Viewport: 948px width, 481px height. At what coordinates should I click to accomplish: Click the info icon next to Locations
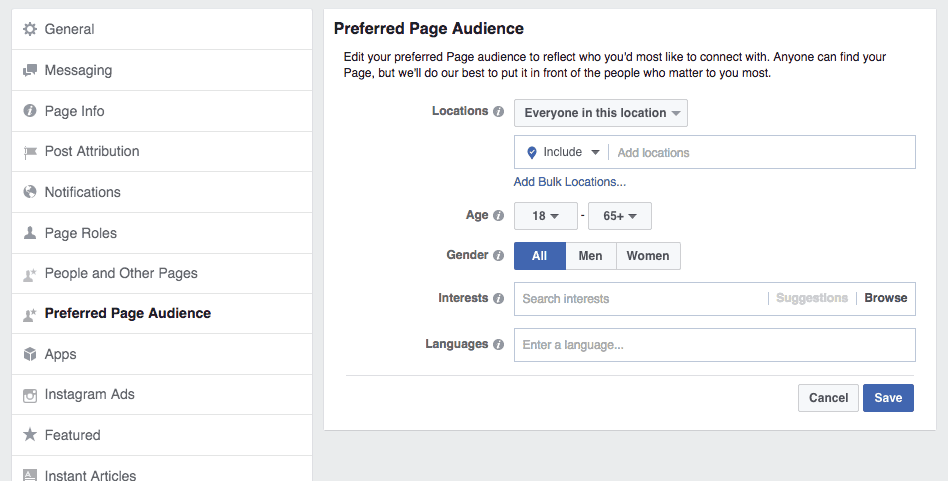coord(498,112)
